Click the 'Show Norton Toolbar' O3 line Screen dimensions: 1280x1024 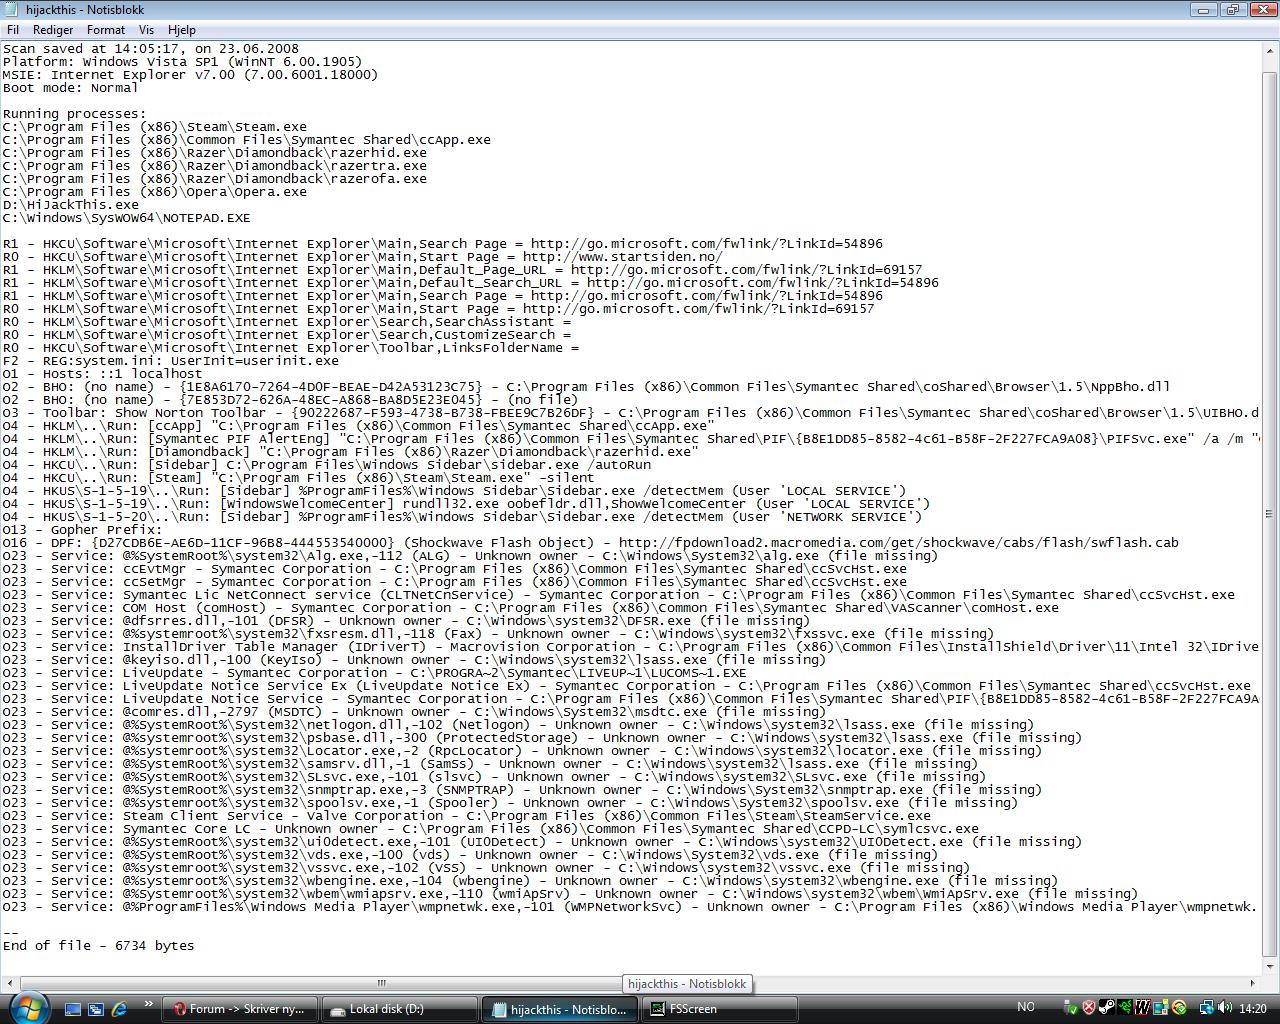click(x=630, y=412)
